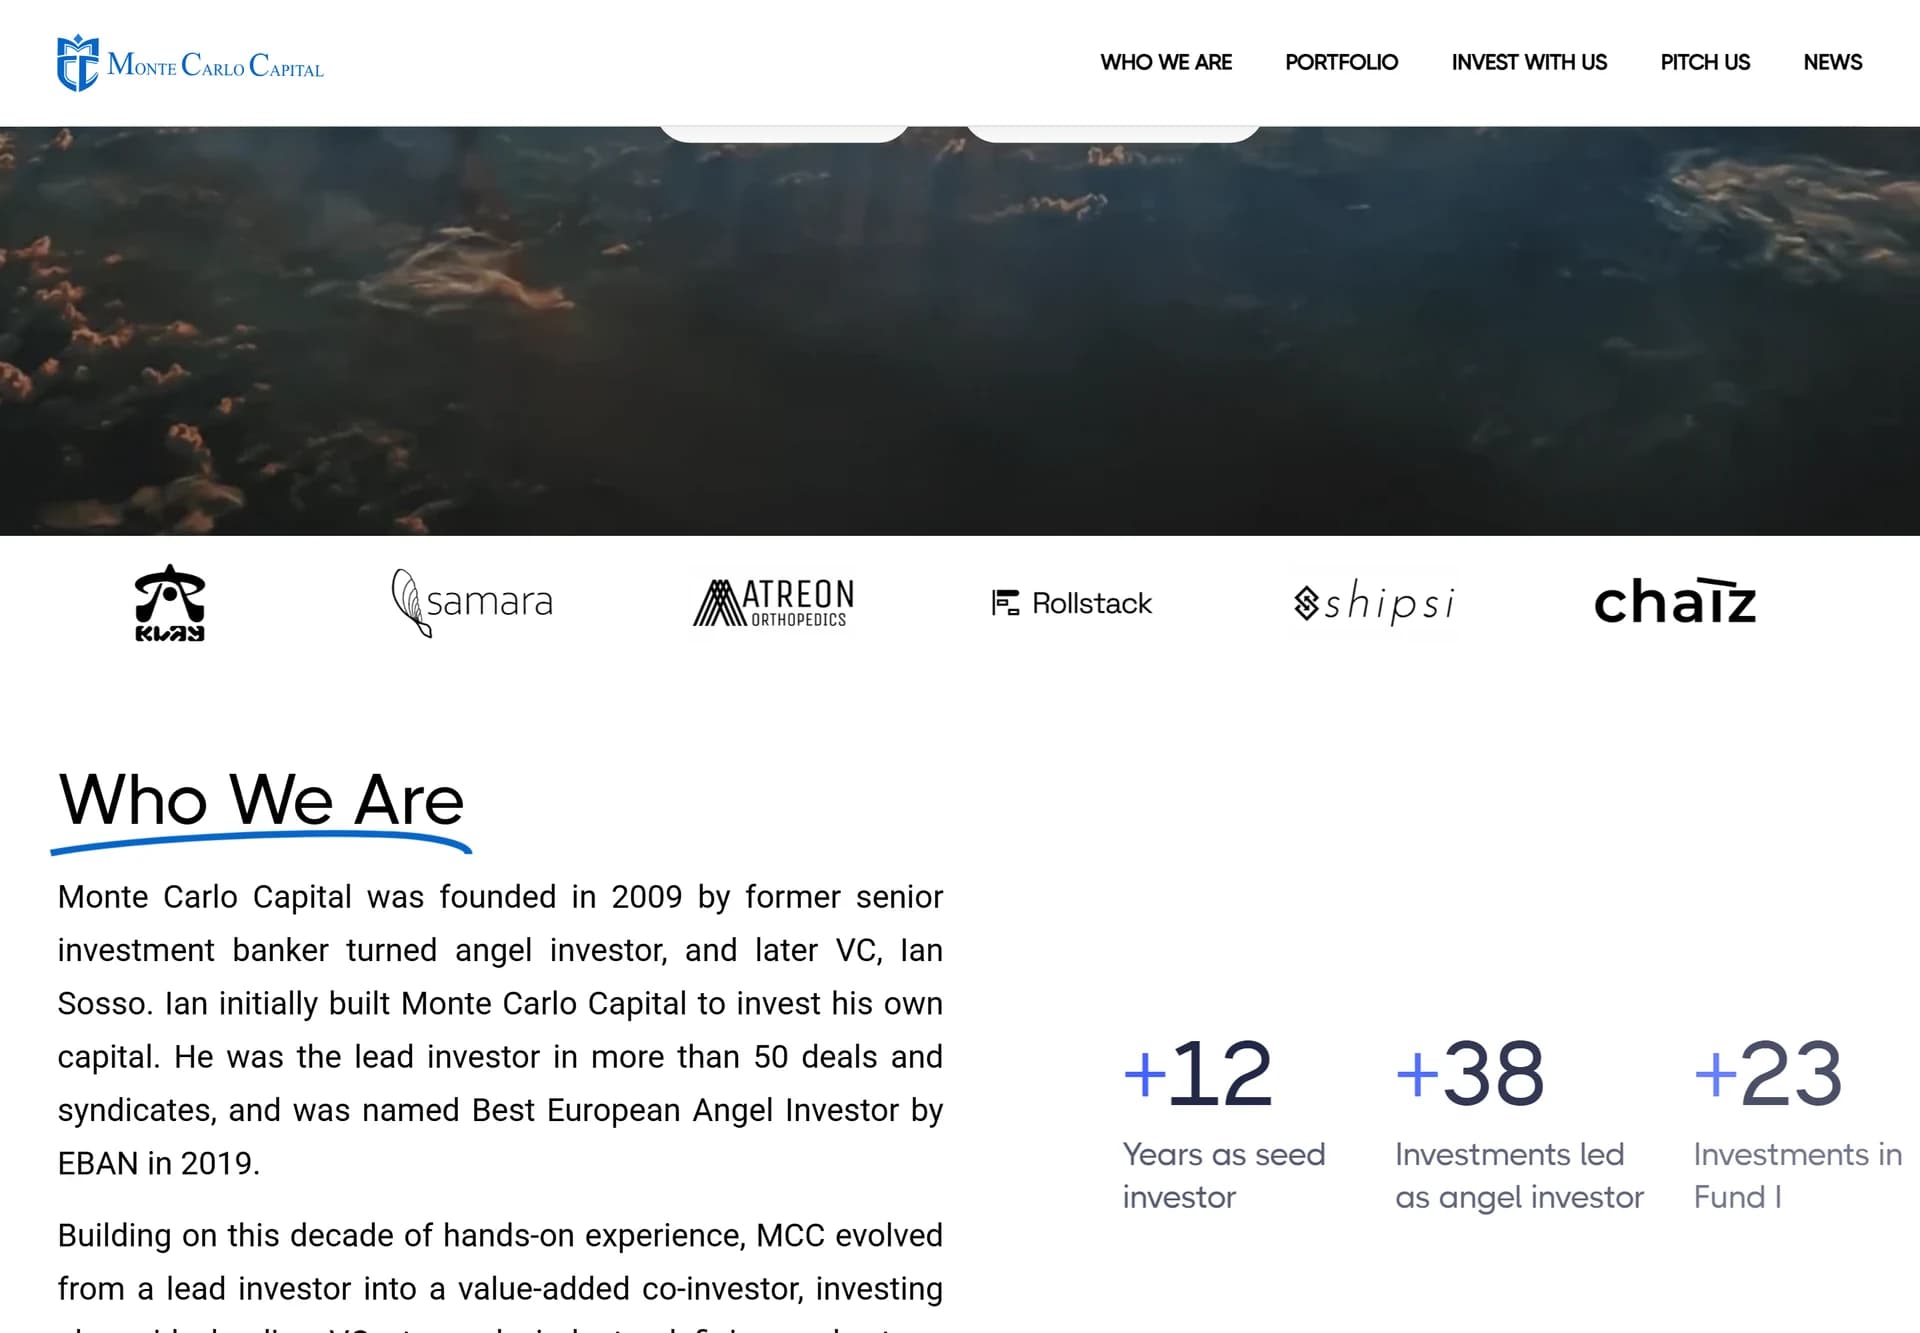The width and height of the screenshot is (1920, 1333).
Task: Click the samara portfolio logo
Action: pyautogui.click(x=471, y=602)
